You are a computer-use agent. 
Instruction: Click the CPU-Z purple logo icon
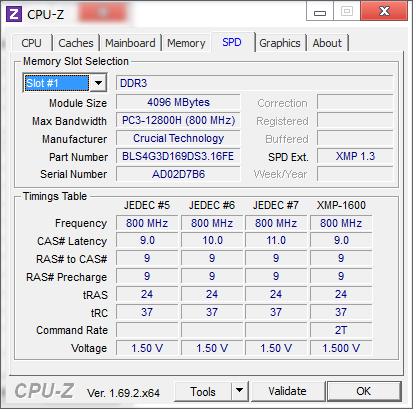click(14, 14)
